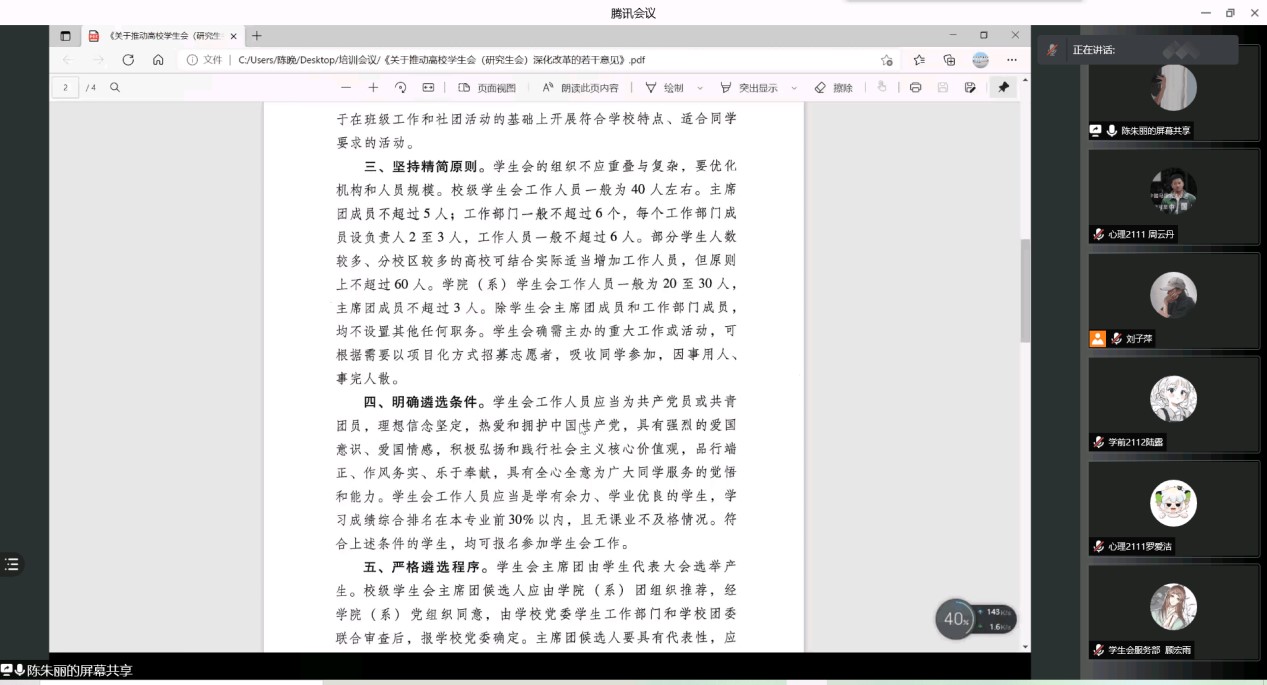Click bottom label 陈朱丽的屏幕共享

79,671
